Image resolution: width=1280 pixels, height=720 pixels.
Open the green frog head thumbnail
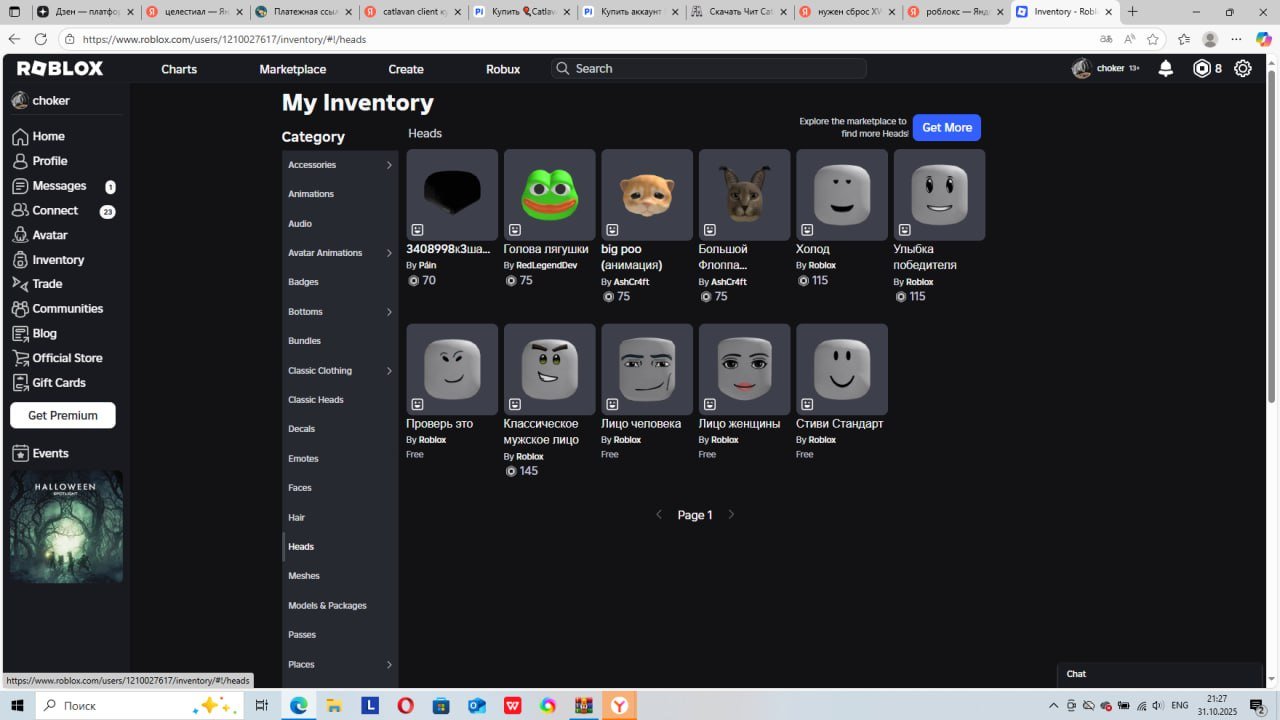pyautogui.click(x=550, y=195)
